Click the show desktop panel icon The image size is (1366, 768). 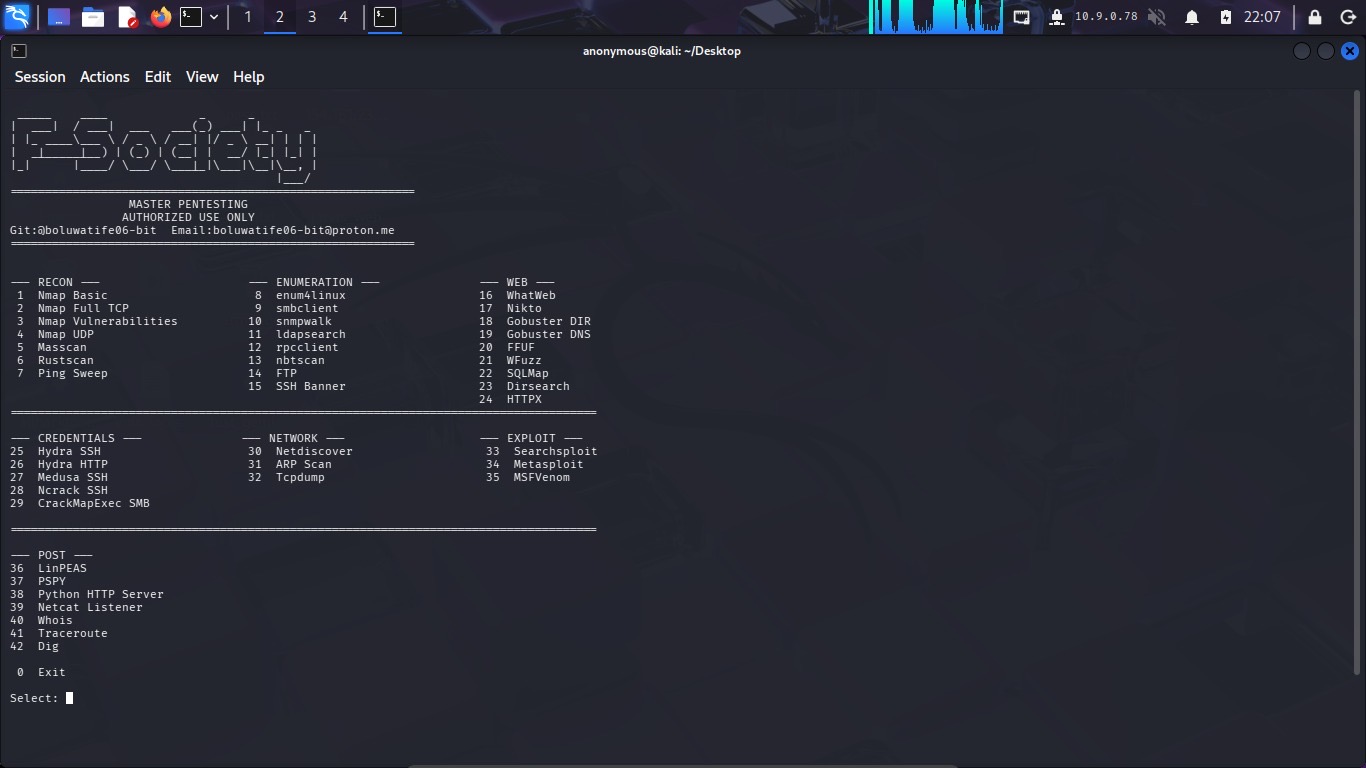tap(59, 17)
